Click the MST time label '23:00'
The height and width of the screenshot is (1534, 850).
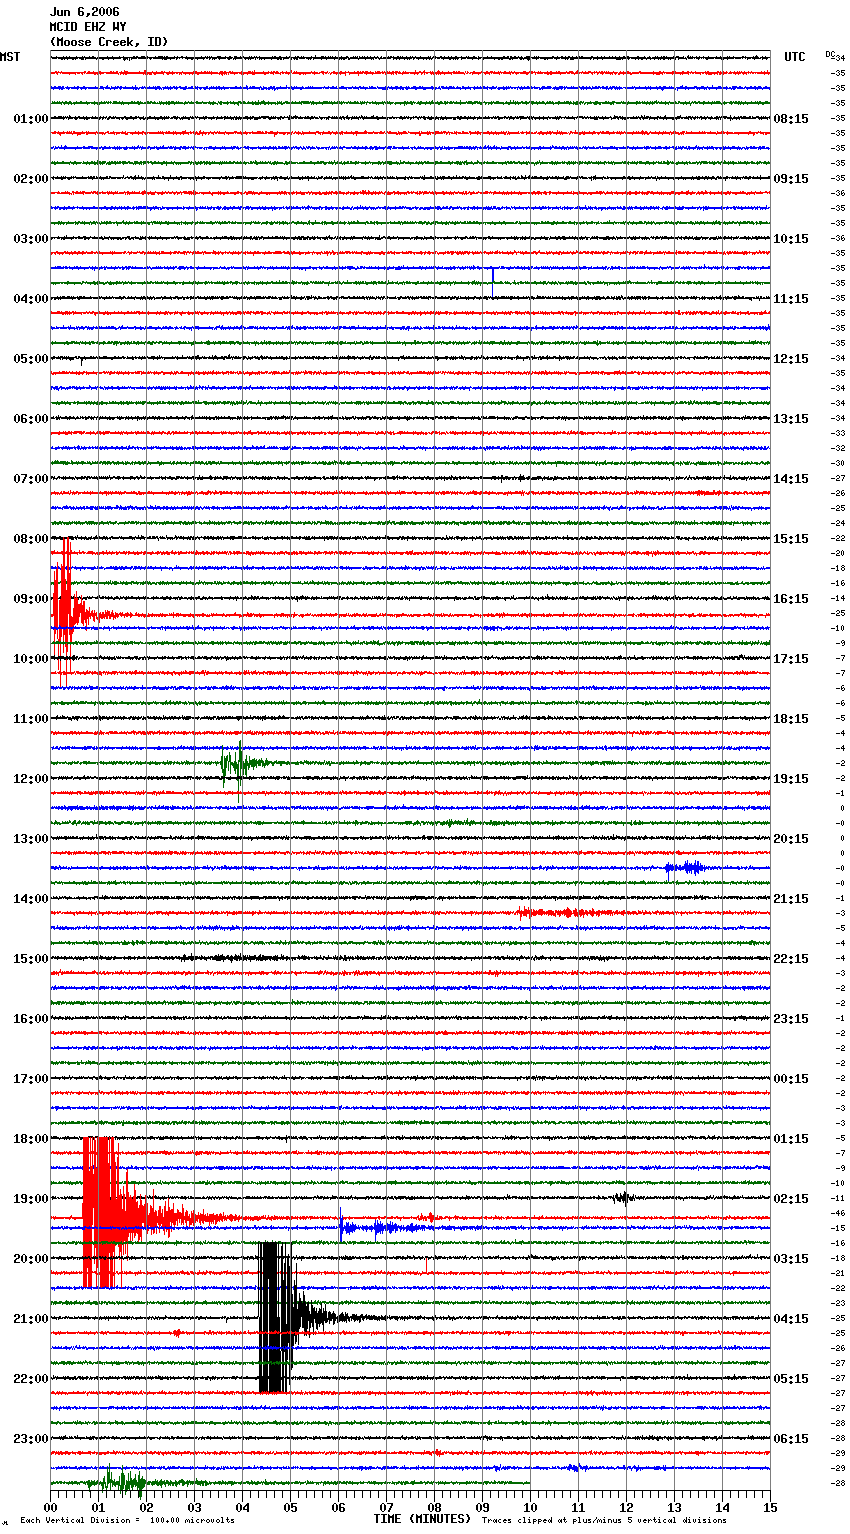pos(31,1439)
